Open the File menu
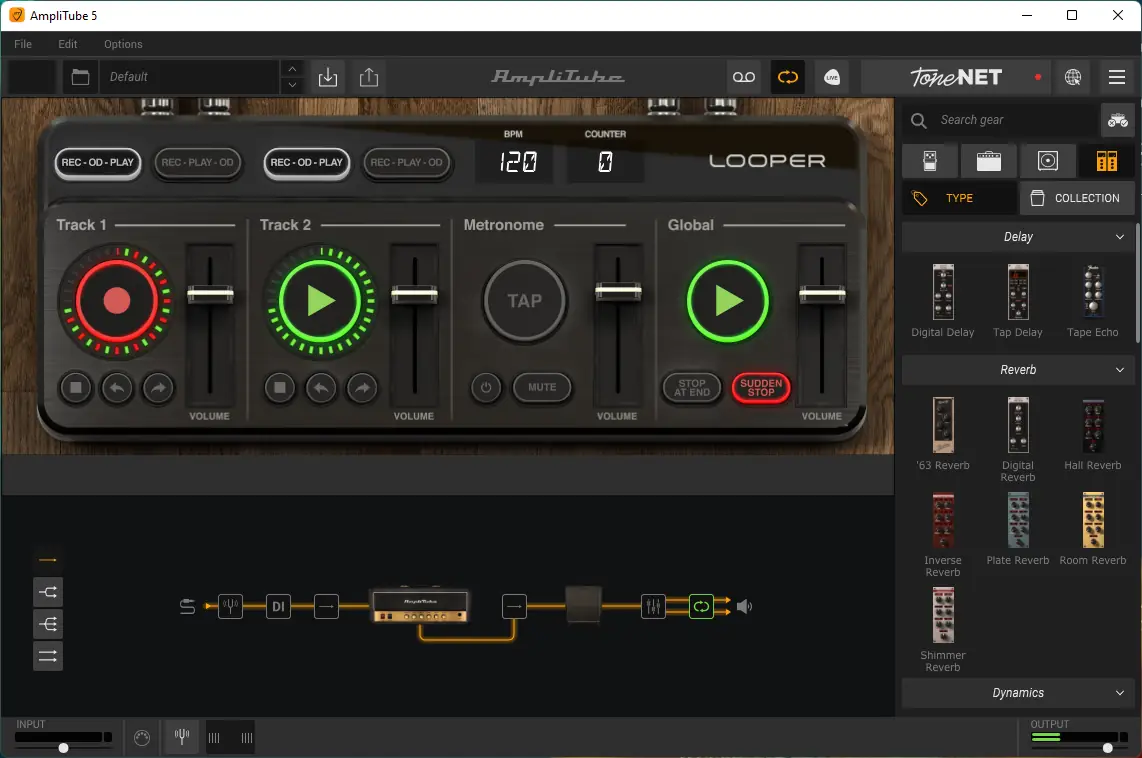The image size is (1142, 758). click(23, 44)
